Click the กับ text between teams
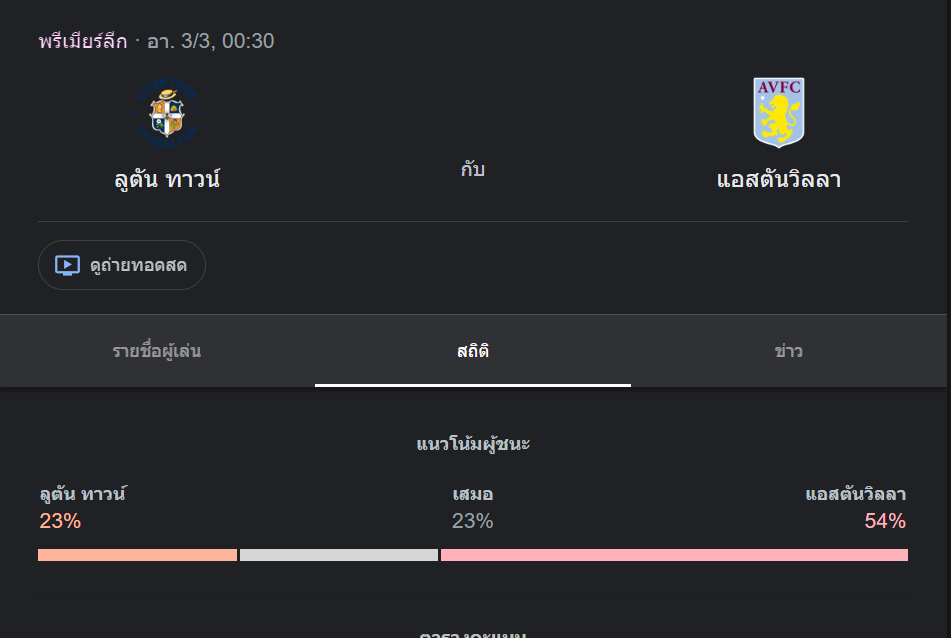 [x=473, y=170]
